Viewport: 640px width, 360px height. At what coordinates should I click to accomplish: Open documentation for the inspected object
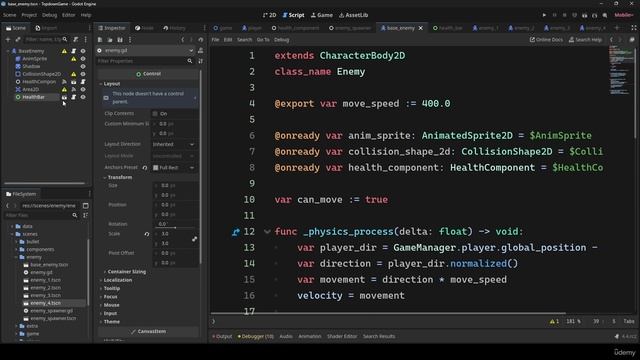200,51
